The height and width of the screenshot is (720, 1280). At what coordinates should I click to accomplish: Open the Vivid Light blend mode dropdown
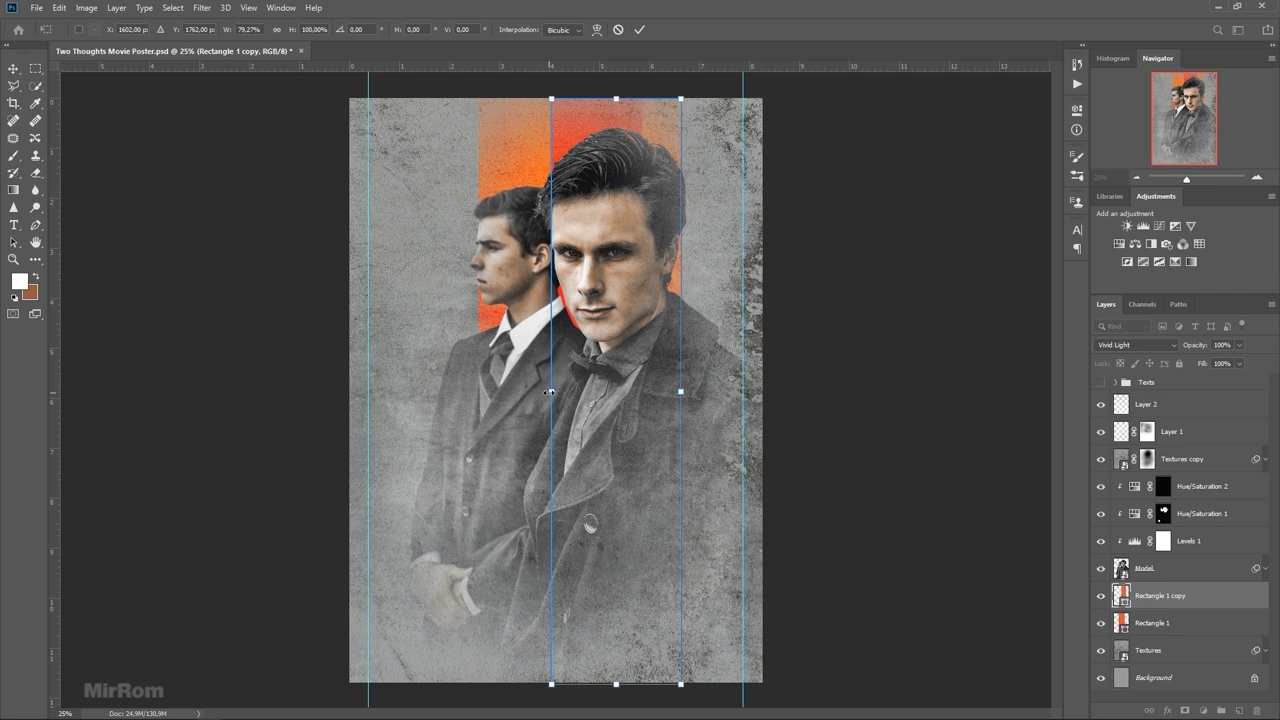click(1136, 345)
